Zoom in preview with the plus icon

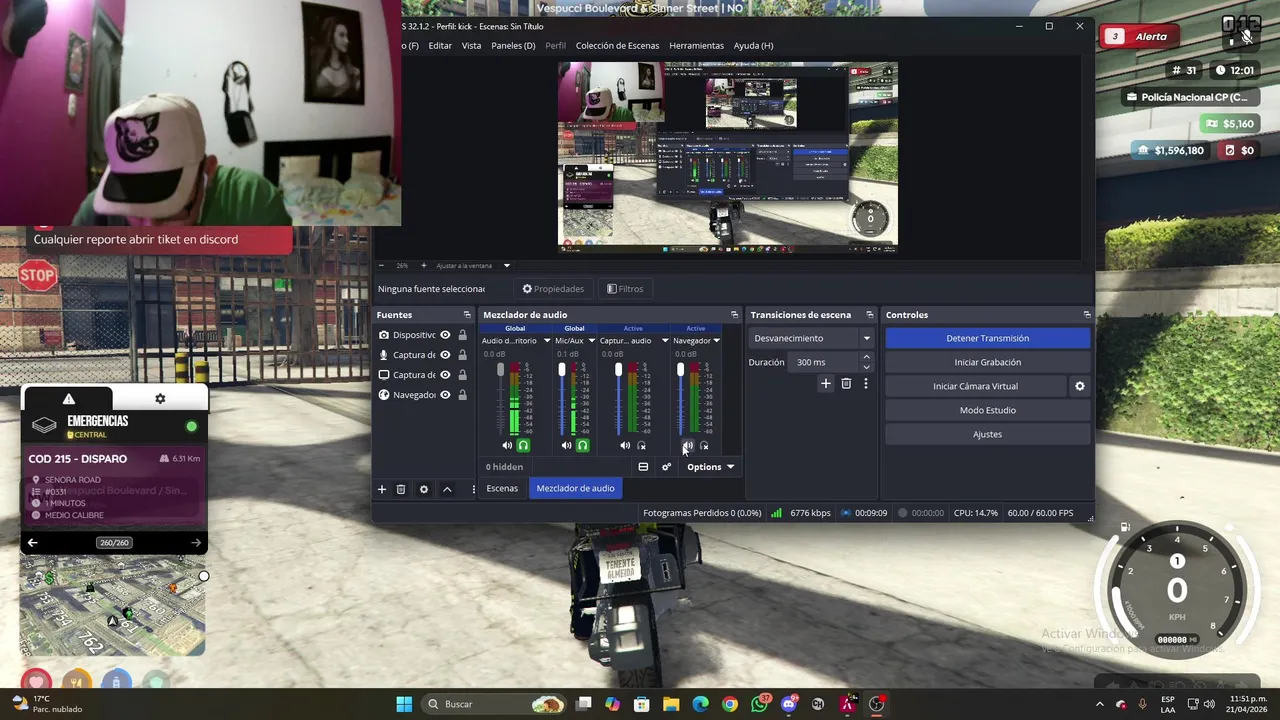423,266
